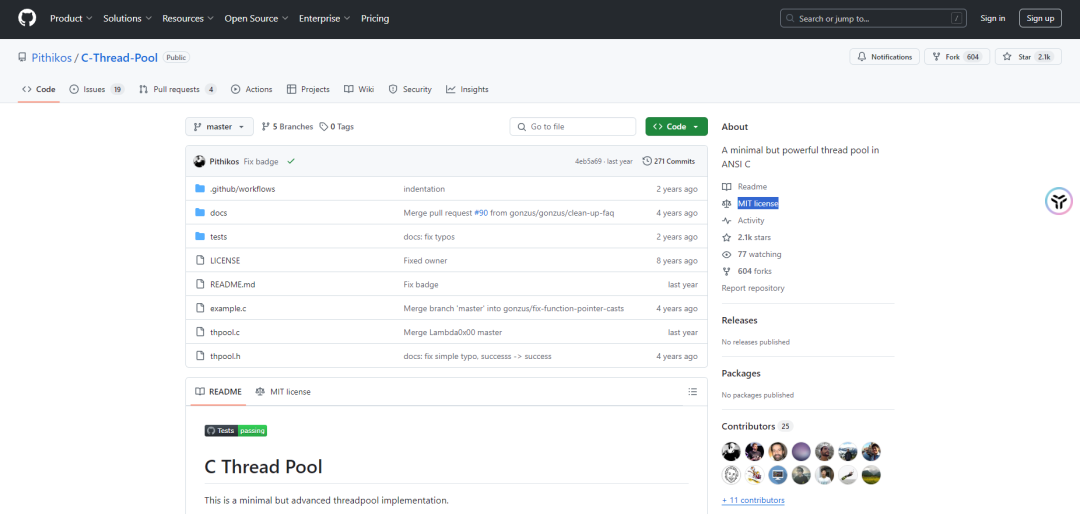Switch to the Issues tab

click(x=96, y=90)
